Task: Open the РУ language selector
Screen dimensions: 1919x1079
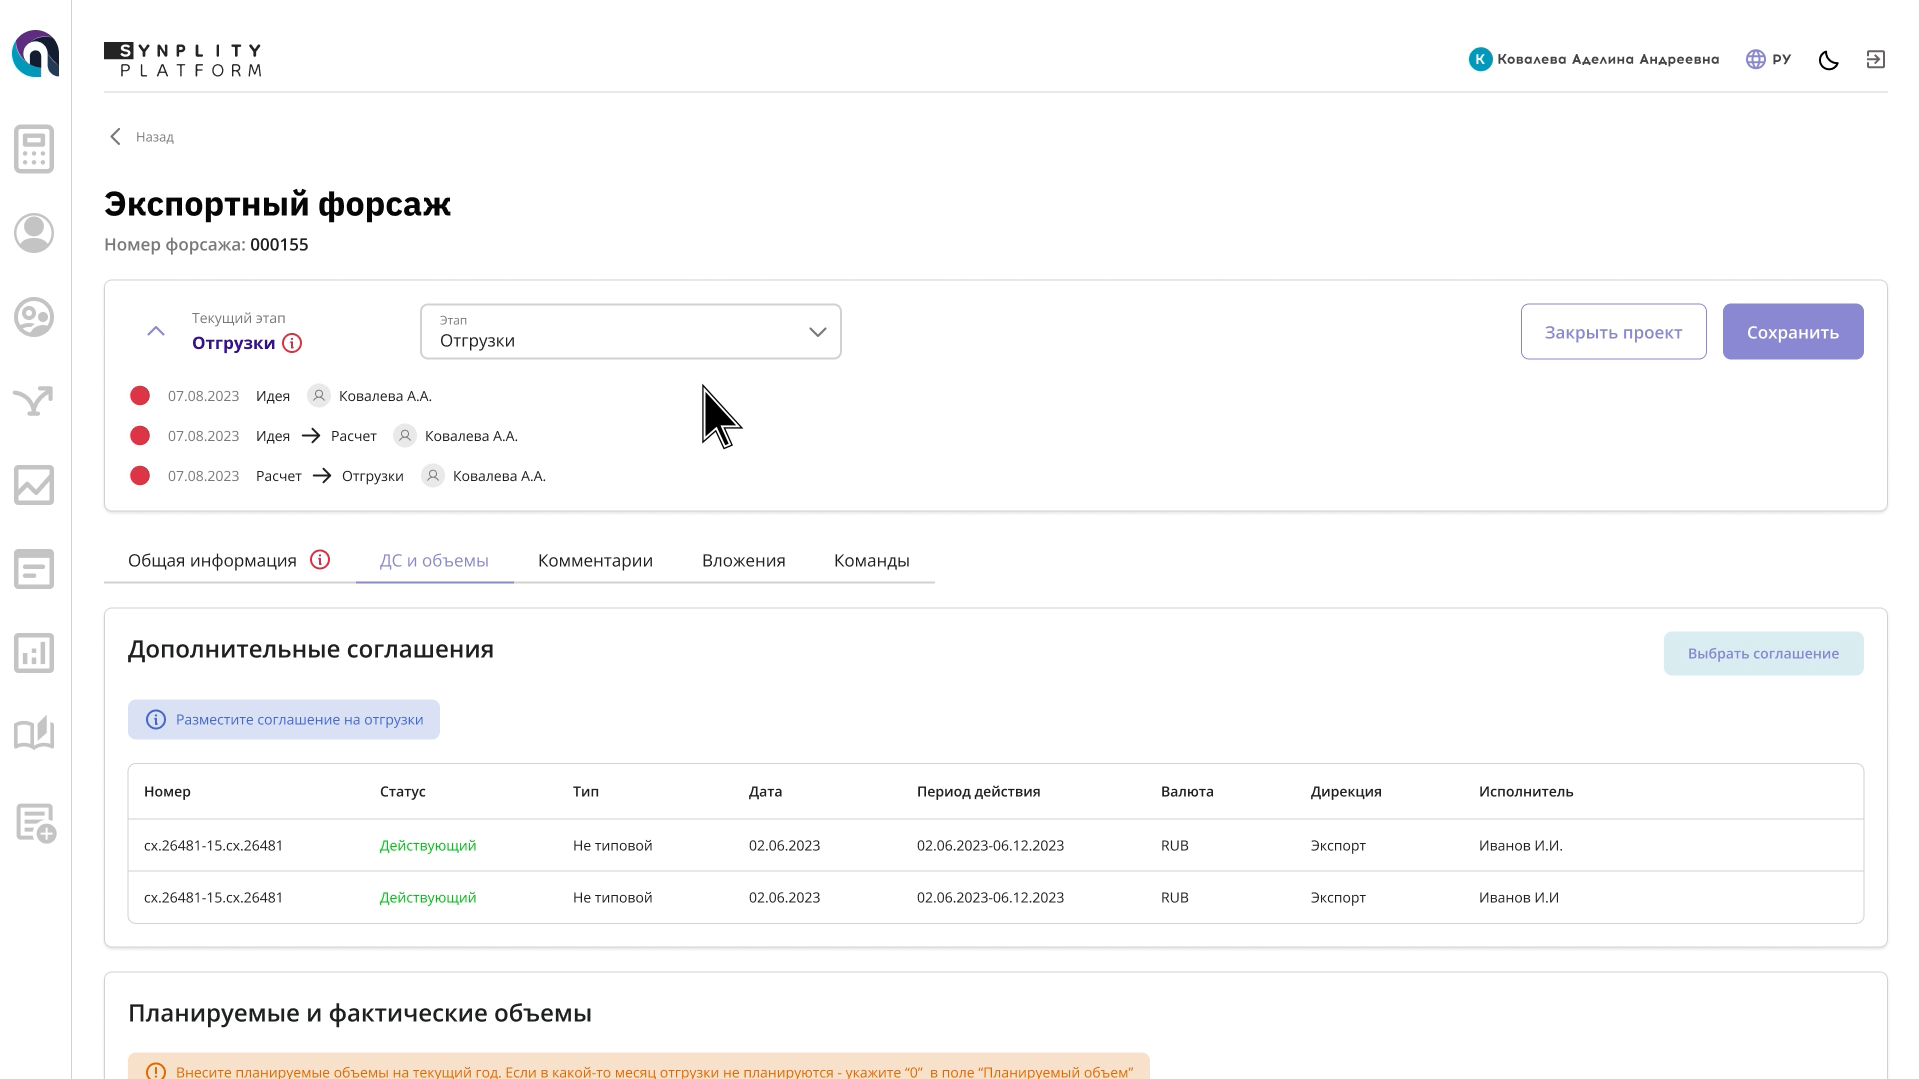Action: coord(1768,59)
